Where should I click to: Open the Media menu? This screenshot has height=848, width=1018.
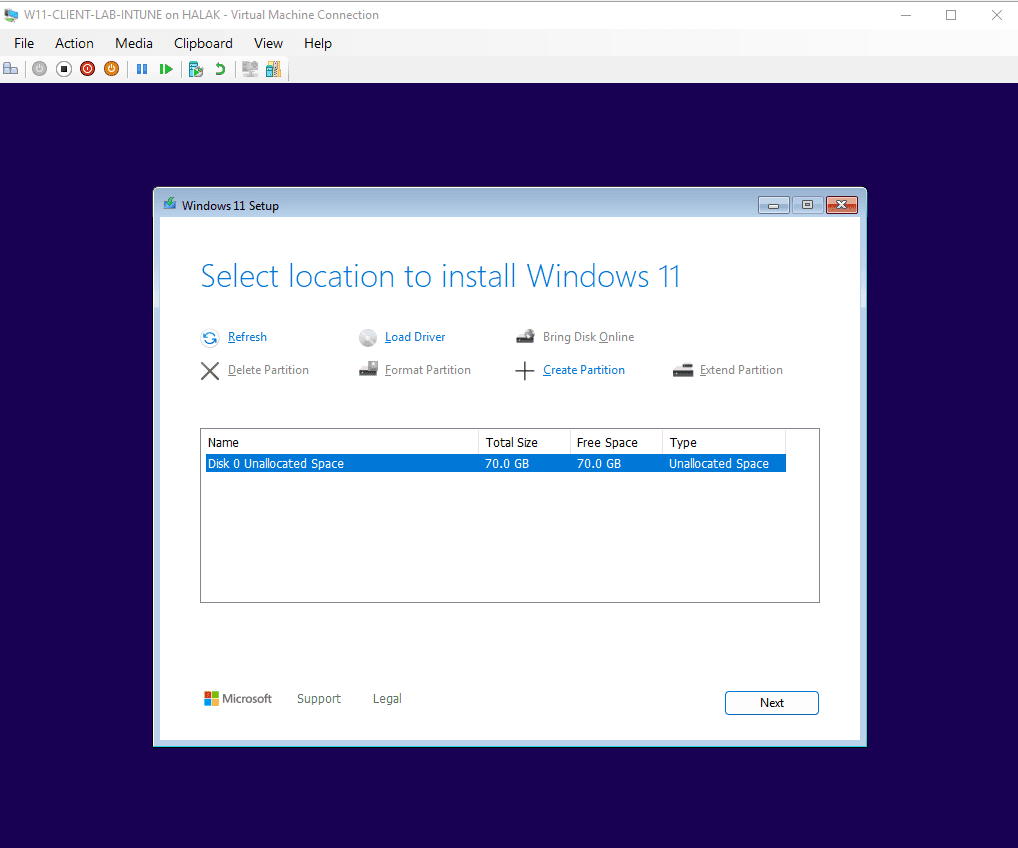tap(133, 43)
